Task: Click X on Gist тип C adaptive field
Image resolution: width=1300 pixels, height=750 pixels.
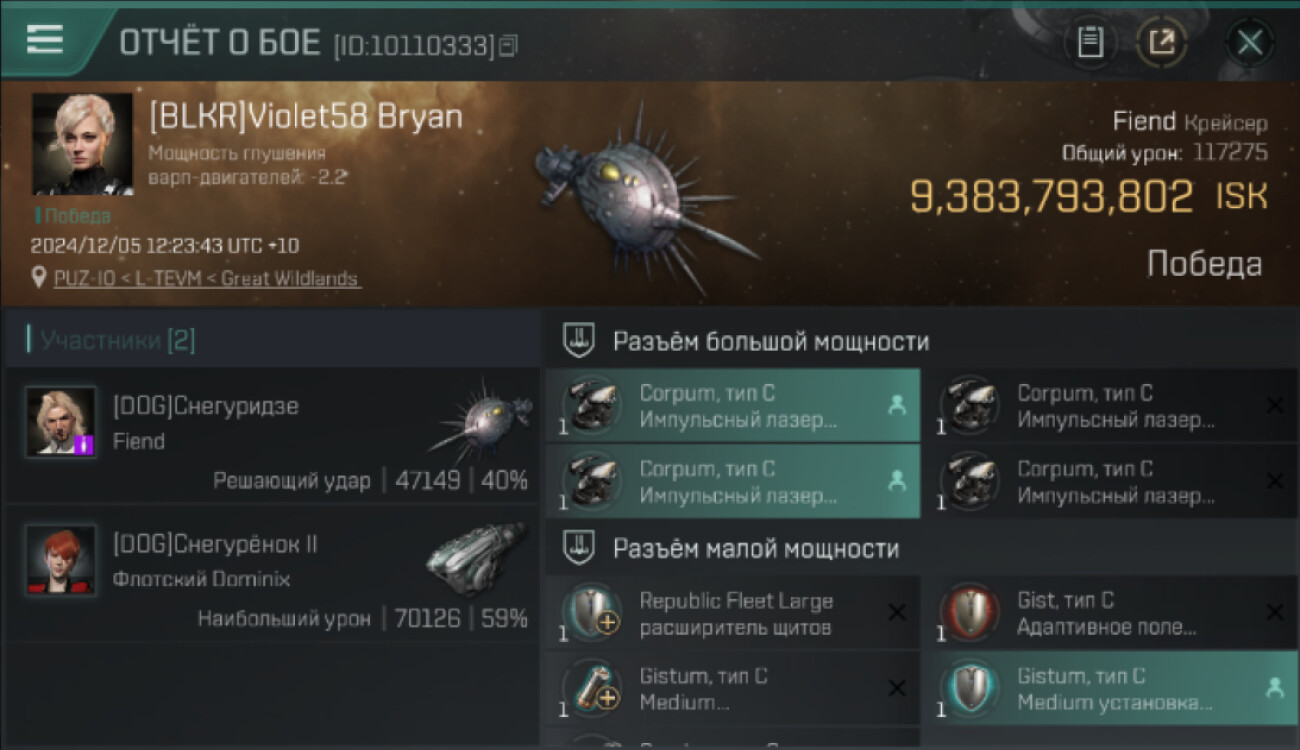Action: (1274, 612)
